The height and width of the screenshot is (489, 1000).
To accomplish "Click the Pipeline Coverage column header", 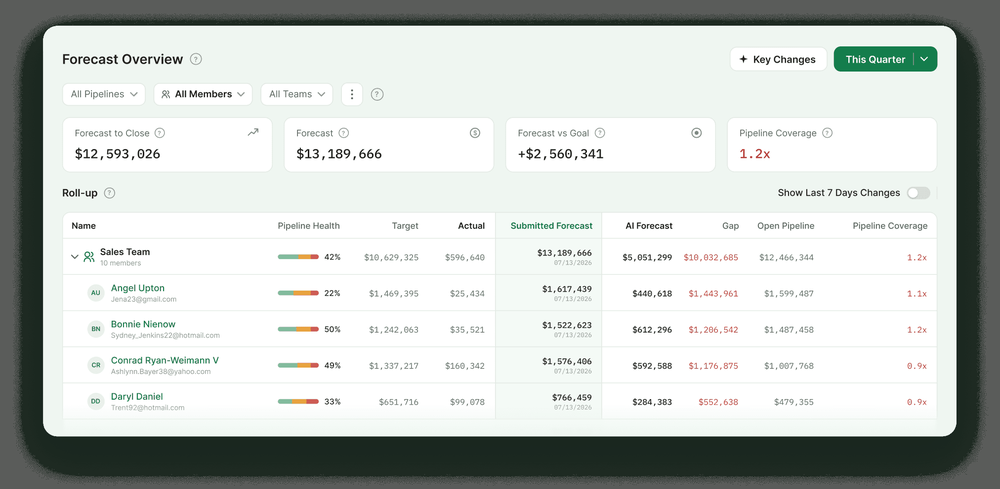I will tap(890, 226).
